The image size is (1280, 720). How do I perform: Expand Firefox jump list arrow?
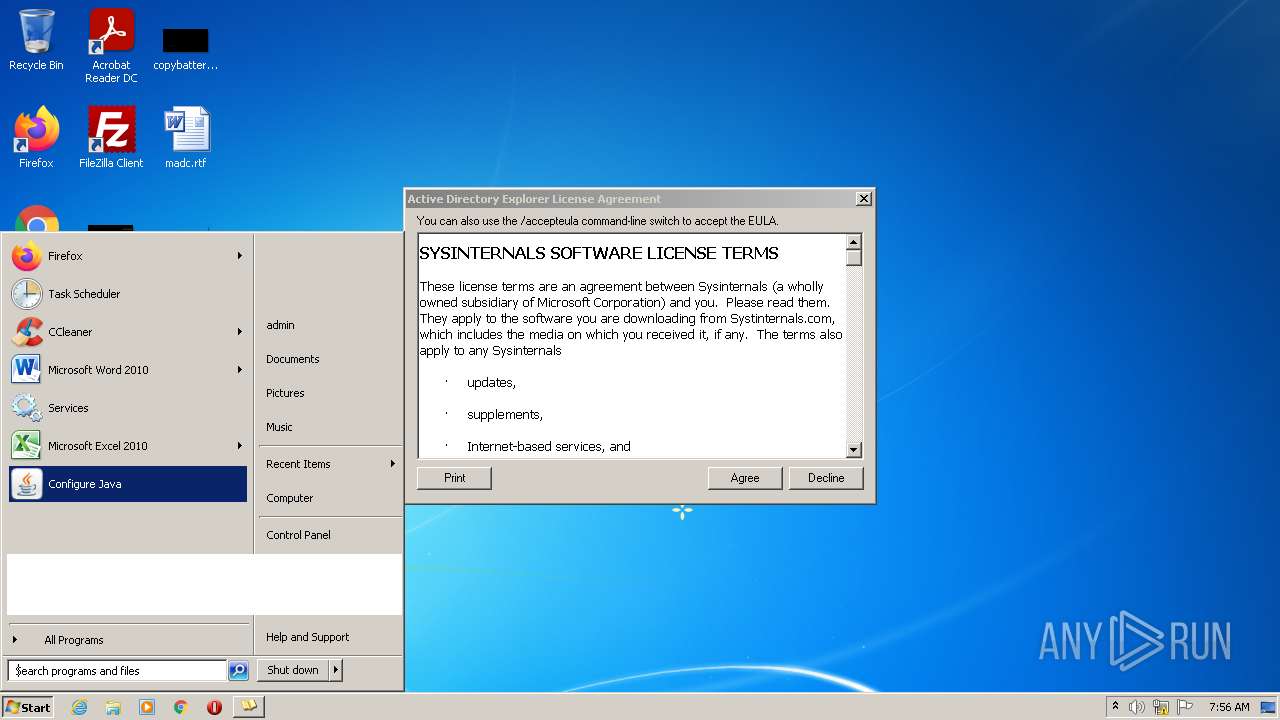pos(240,256)
